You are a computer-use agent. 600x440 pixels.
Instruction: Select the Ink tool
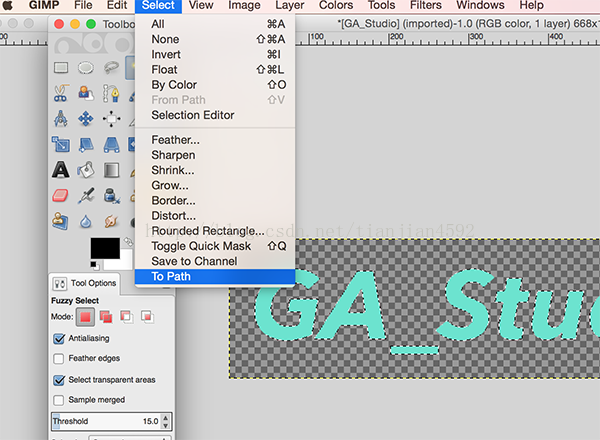pos(111,196)
